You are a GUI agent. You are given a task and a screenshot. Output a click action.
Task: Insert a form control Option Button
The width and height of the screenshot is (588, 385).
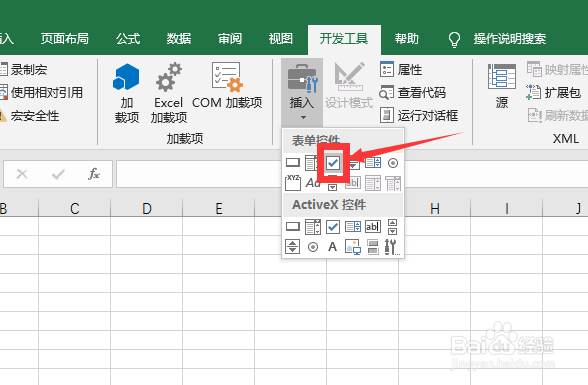pyautogui.click(x=393, y=163)
